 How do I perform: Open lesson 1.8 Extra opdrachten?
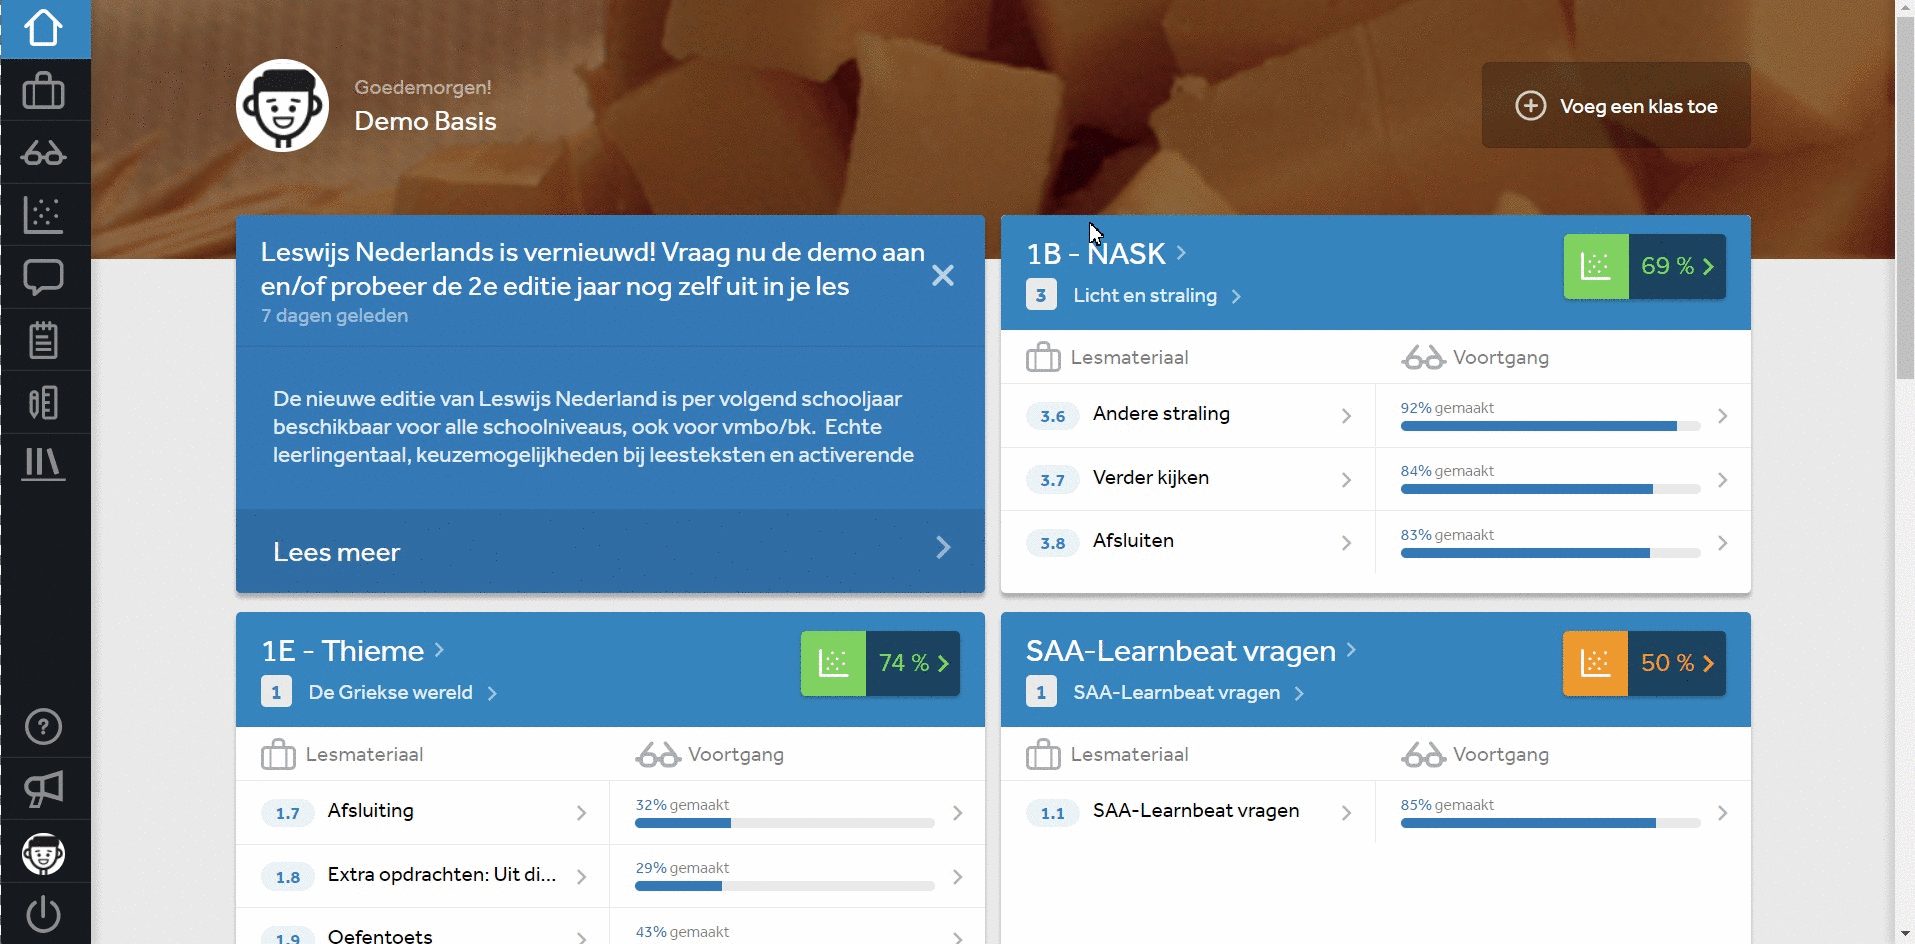423,876
